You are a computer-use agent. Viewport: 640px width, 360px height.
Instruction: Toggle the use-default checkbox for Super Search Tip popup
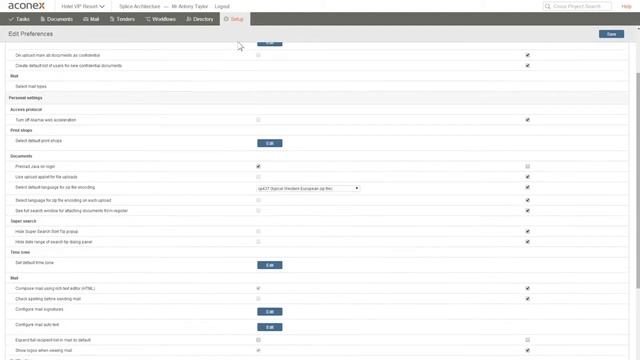527,231
